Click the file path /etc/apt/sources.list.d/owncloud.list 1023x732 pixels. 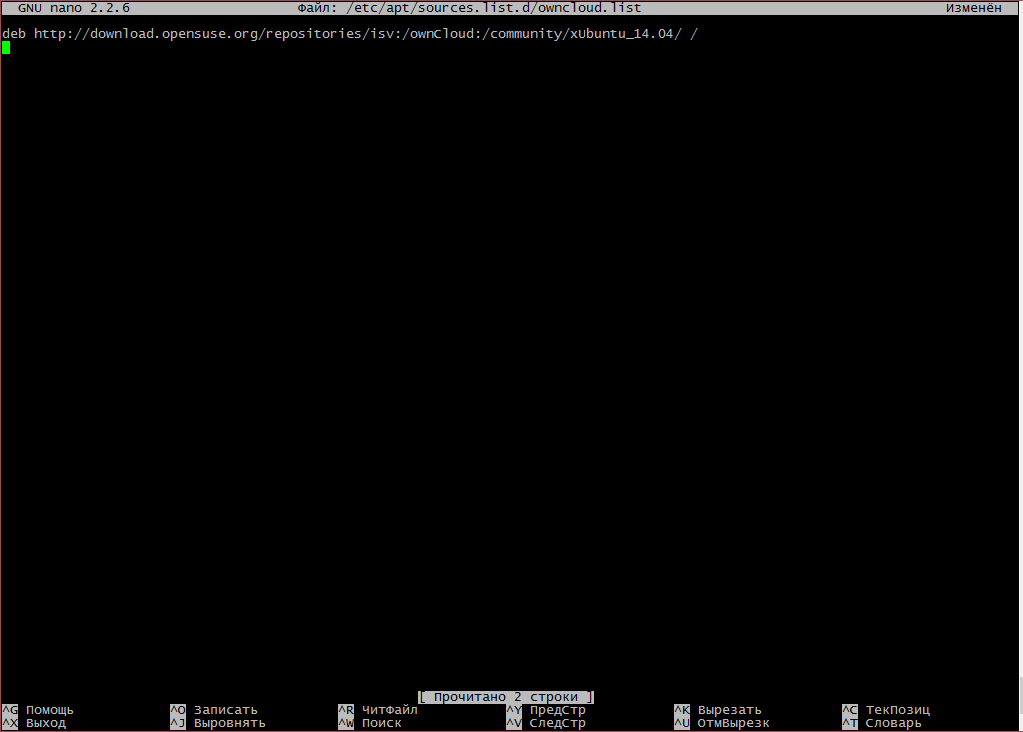494,8
